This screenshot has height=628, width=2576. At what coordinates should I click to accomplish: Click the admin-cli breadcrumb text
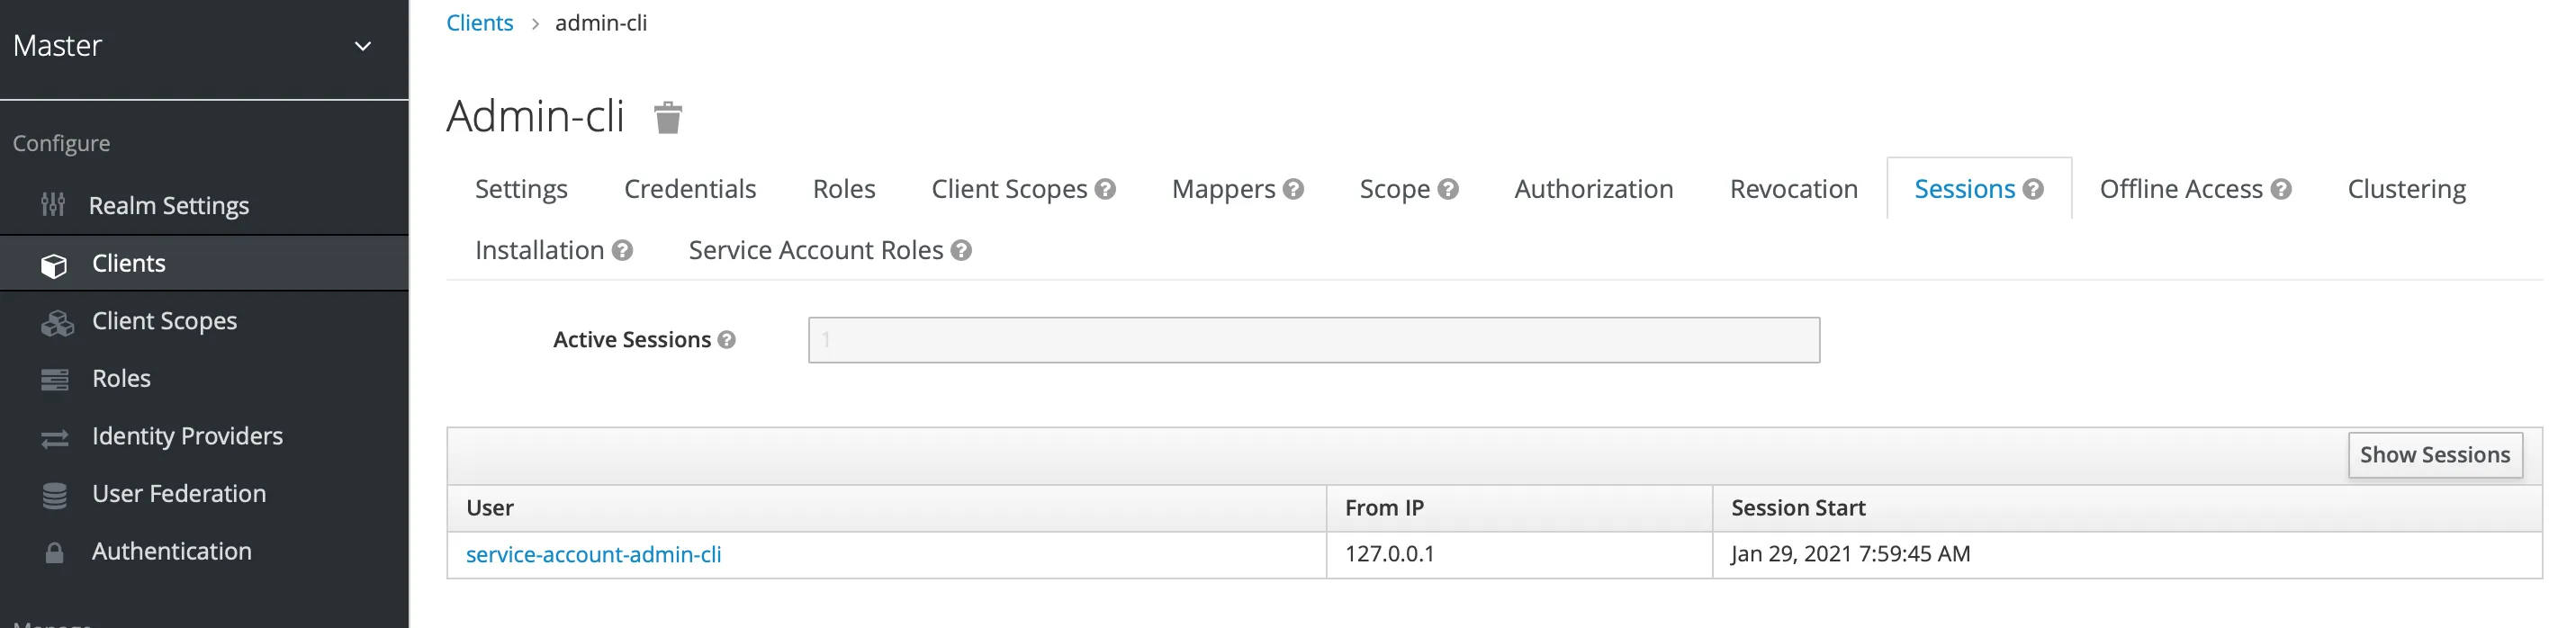[x=601, y=23]
